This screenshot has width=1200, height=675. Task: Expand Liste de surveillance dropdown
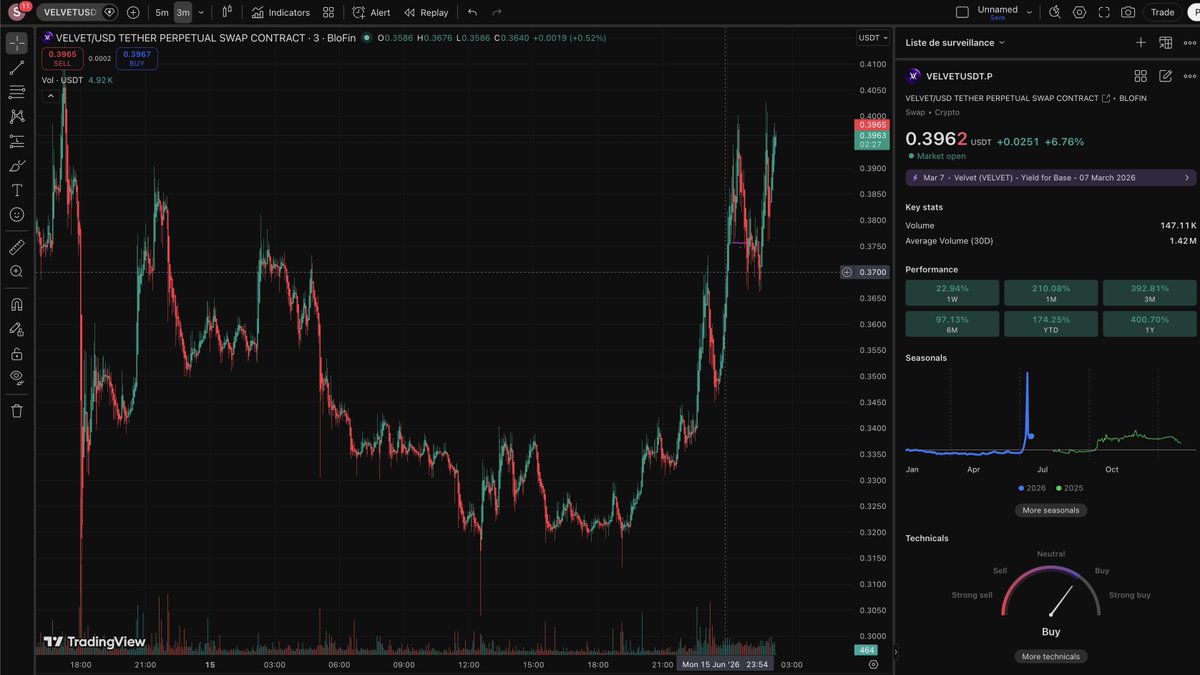click(955, 42)
